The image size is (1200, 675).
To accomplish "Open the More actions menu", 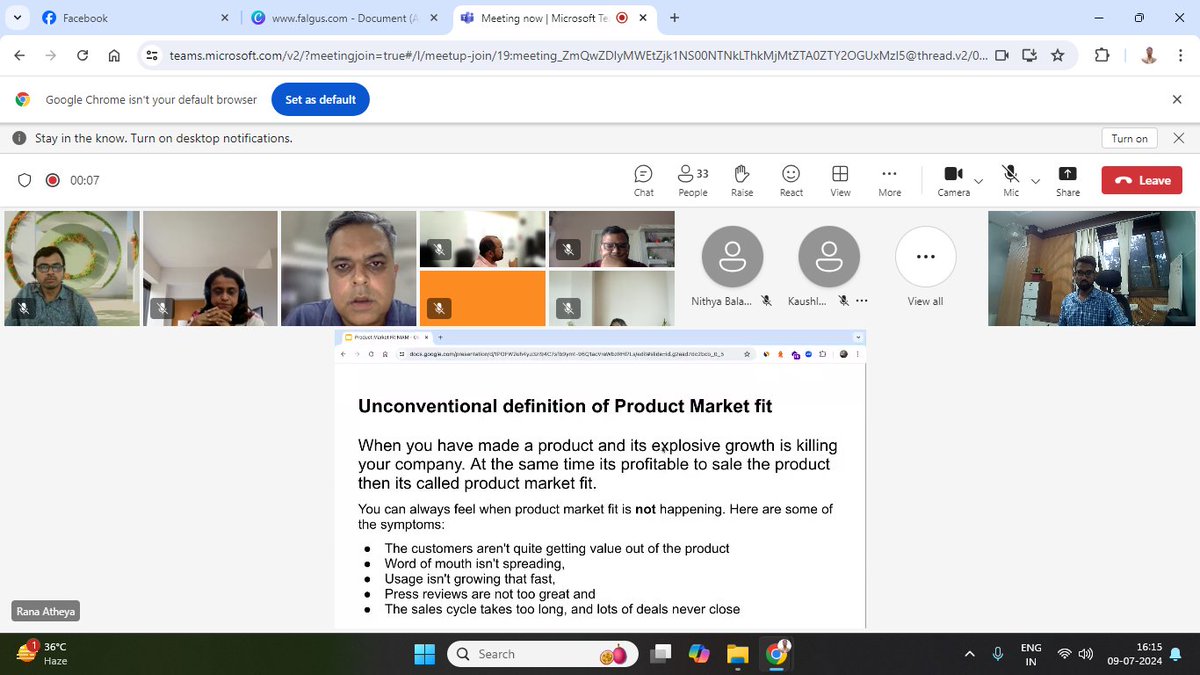I will coord(889,180).
